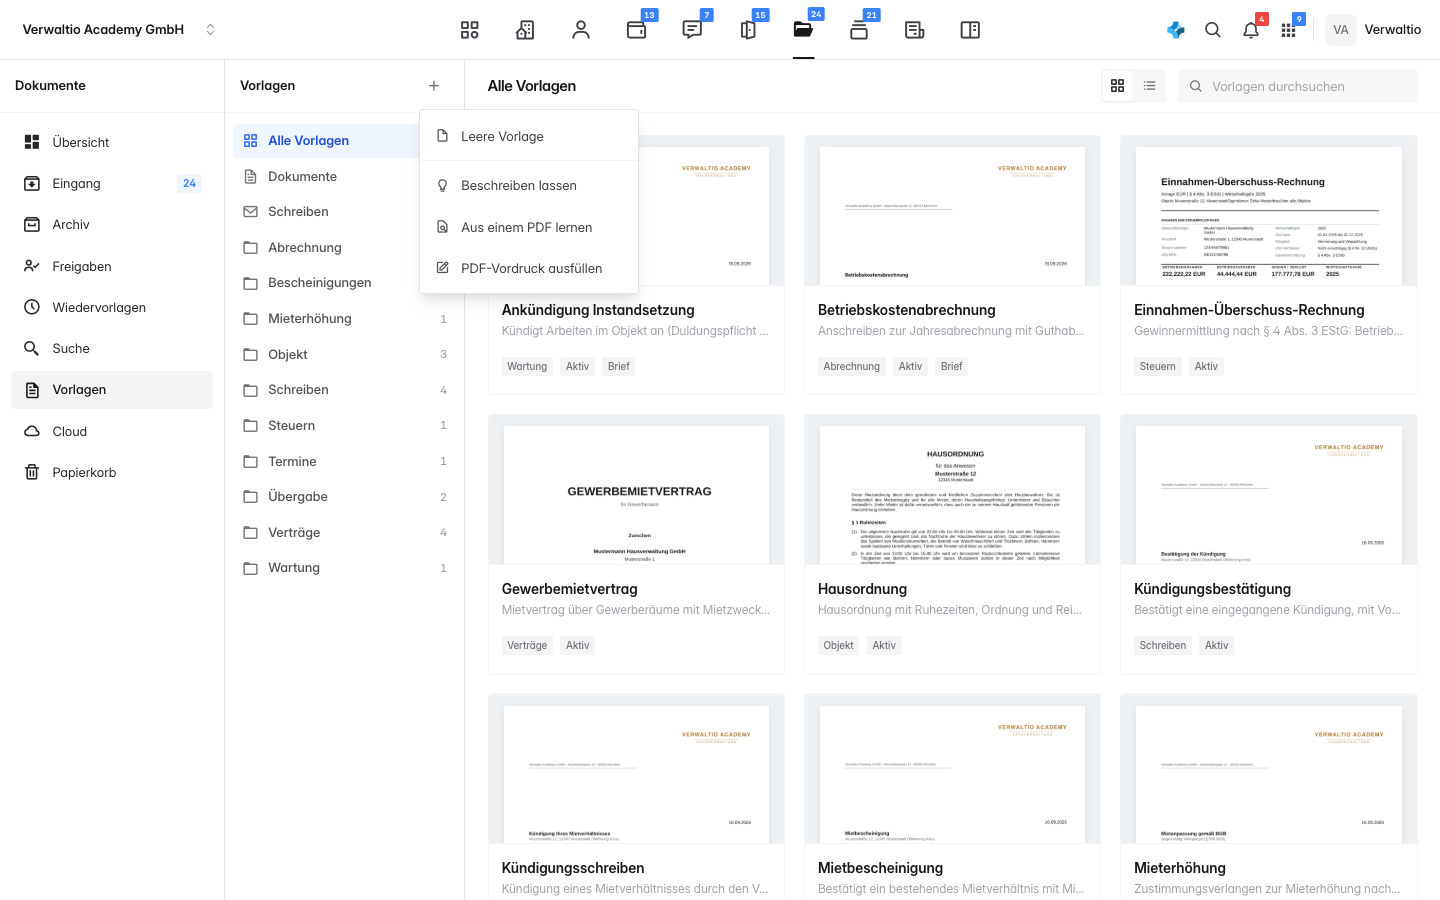Switch to grid view of templates
The image size is (1440, 900).
click(1118, 86)
